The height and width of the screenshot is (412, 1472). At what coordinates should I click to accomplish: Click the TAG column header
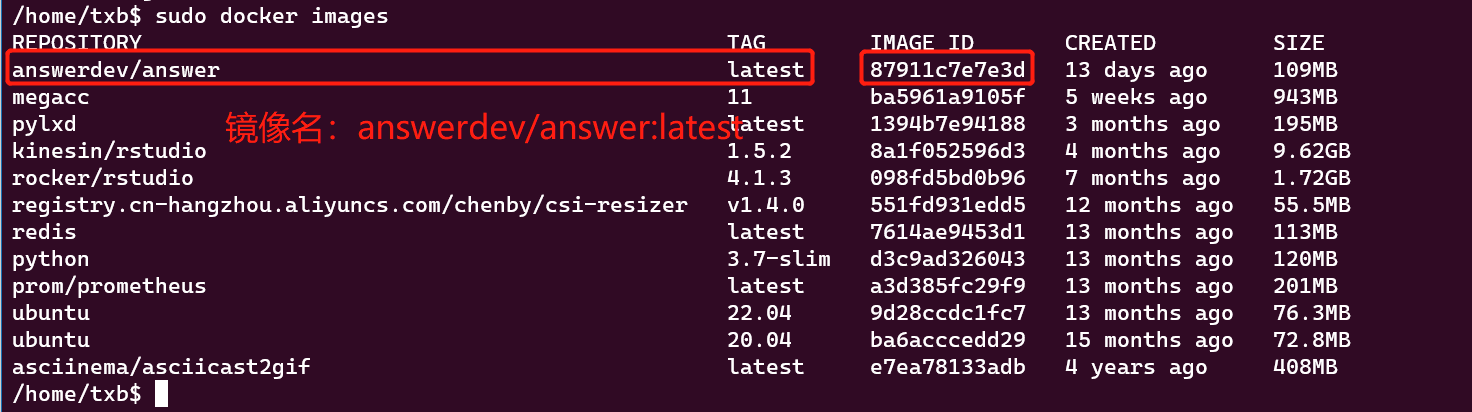coord(747,43)
